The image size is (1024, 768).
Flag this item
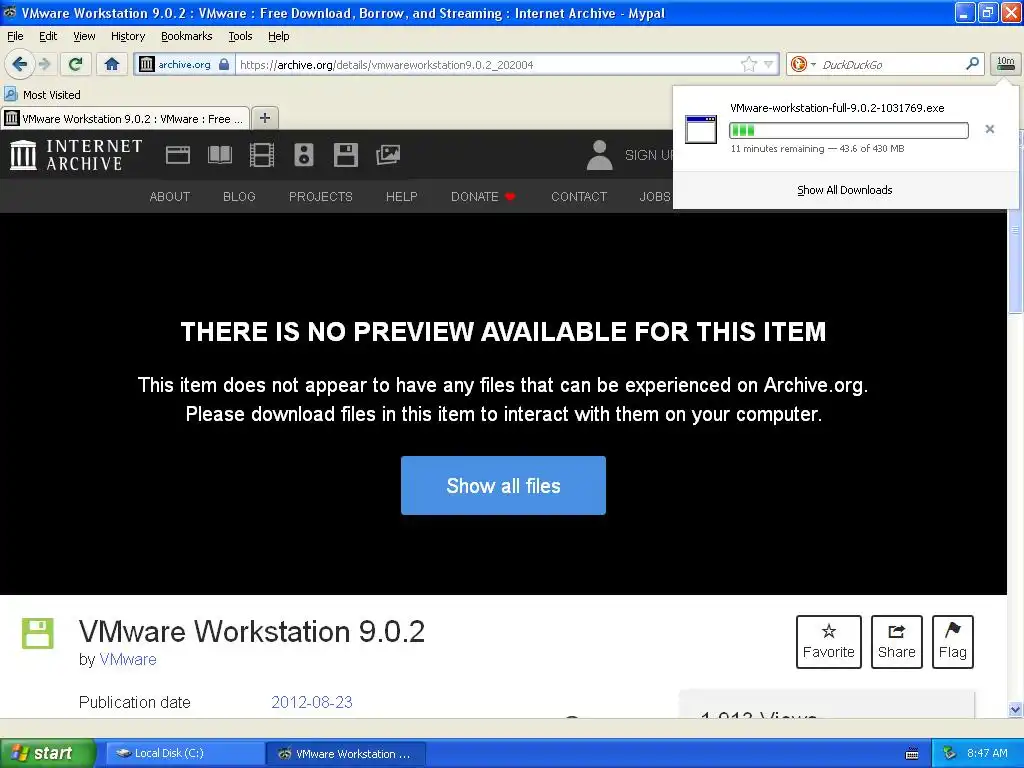[953, 641]
